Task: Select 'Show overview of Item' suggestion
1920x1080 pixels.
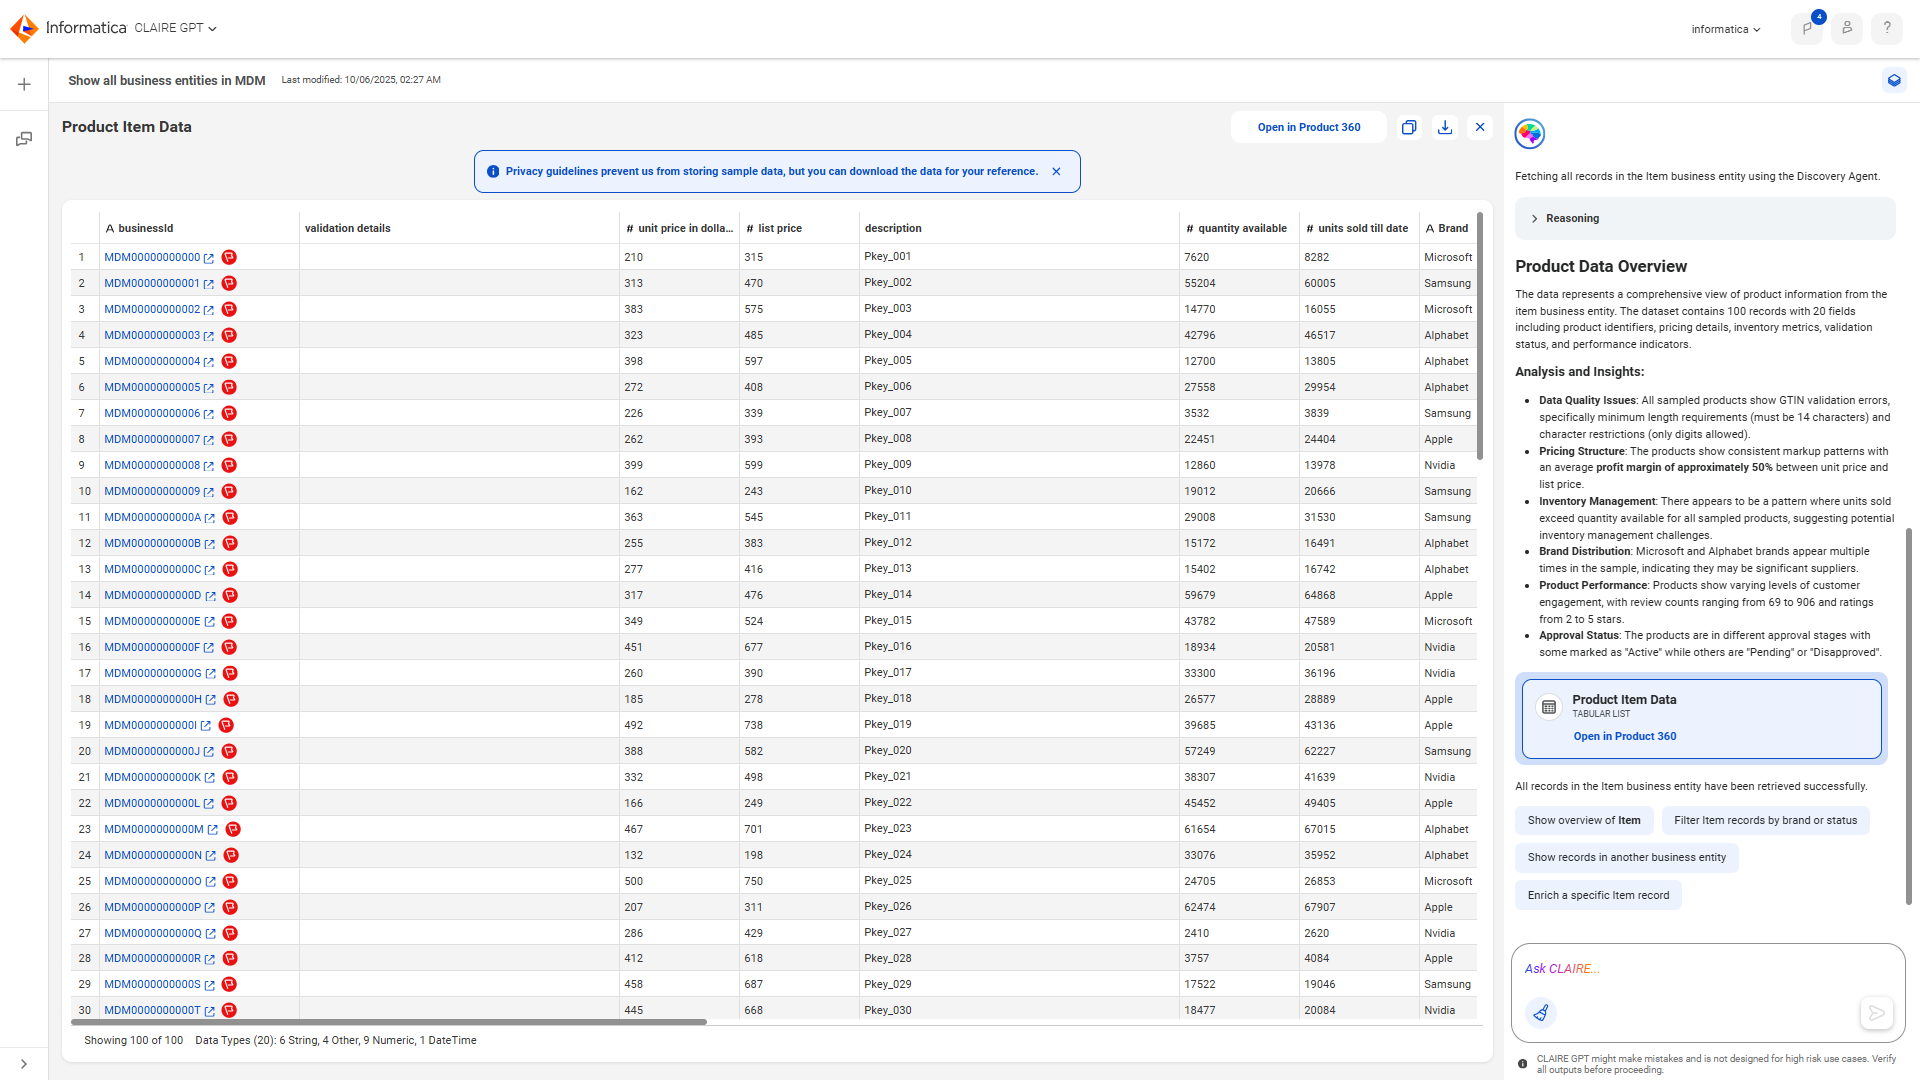Action: [1584, 820]
